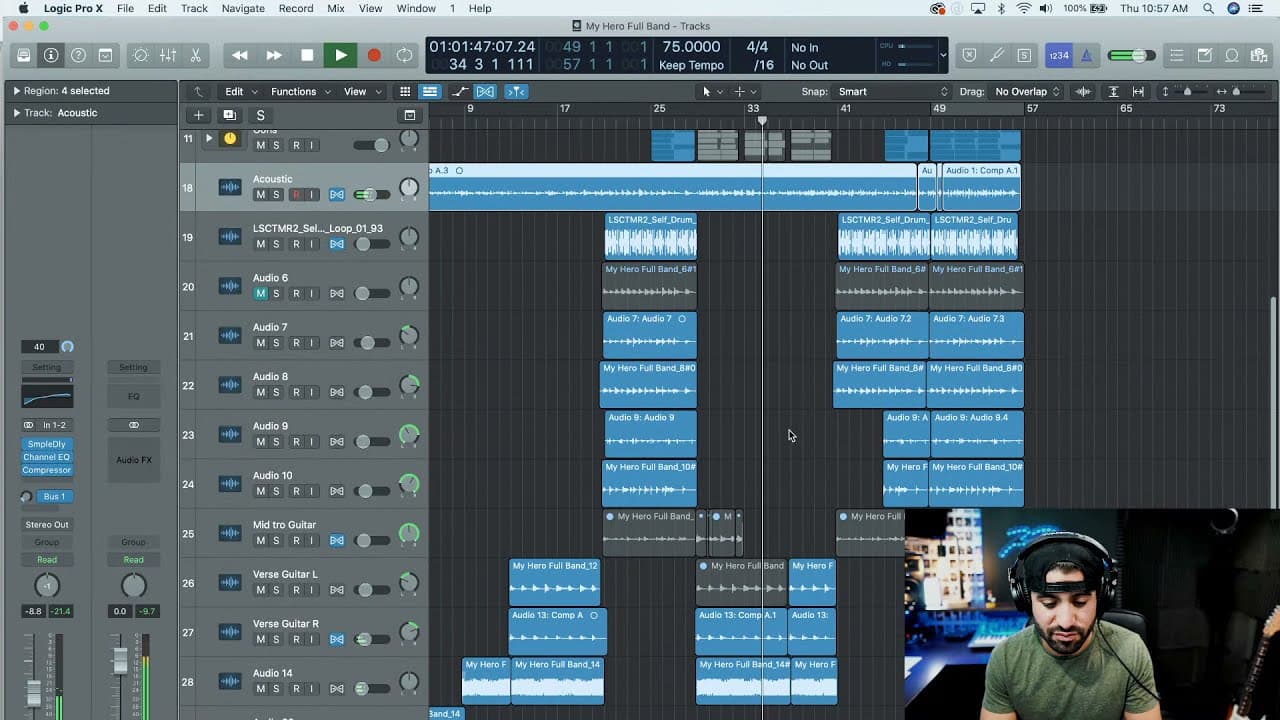Adjust the vertical zoom slider
Screen dimensions: 1280x720
point(1186,91)
